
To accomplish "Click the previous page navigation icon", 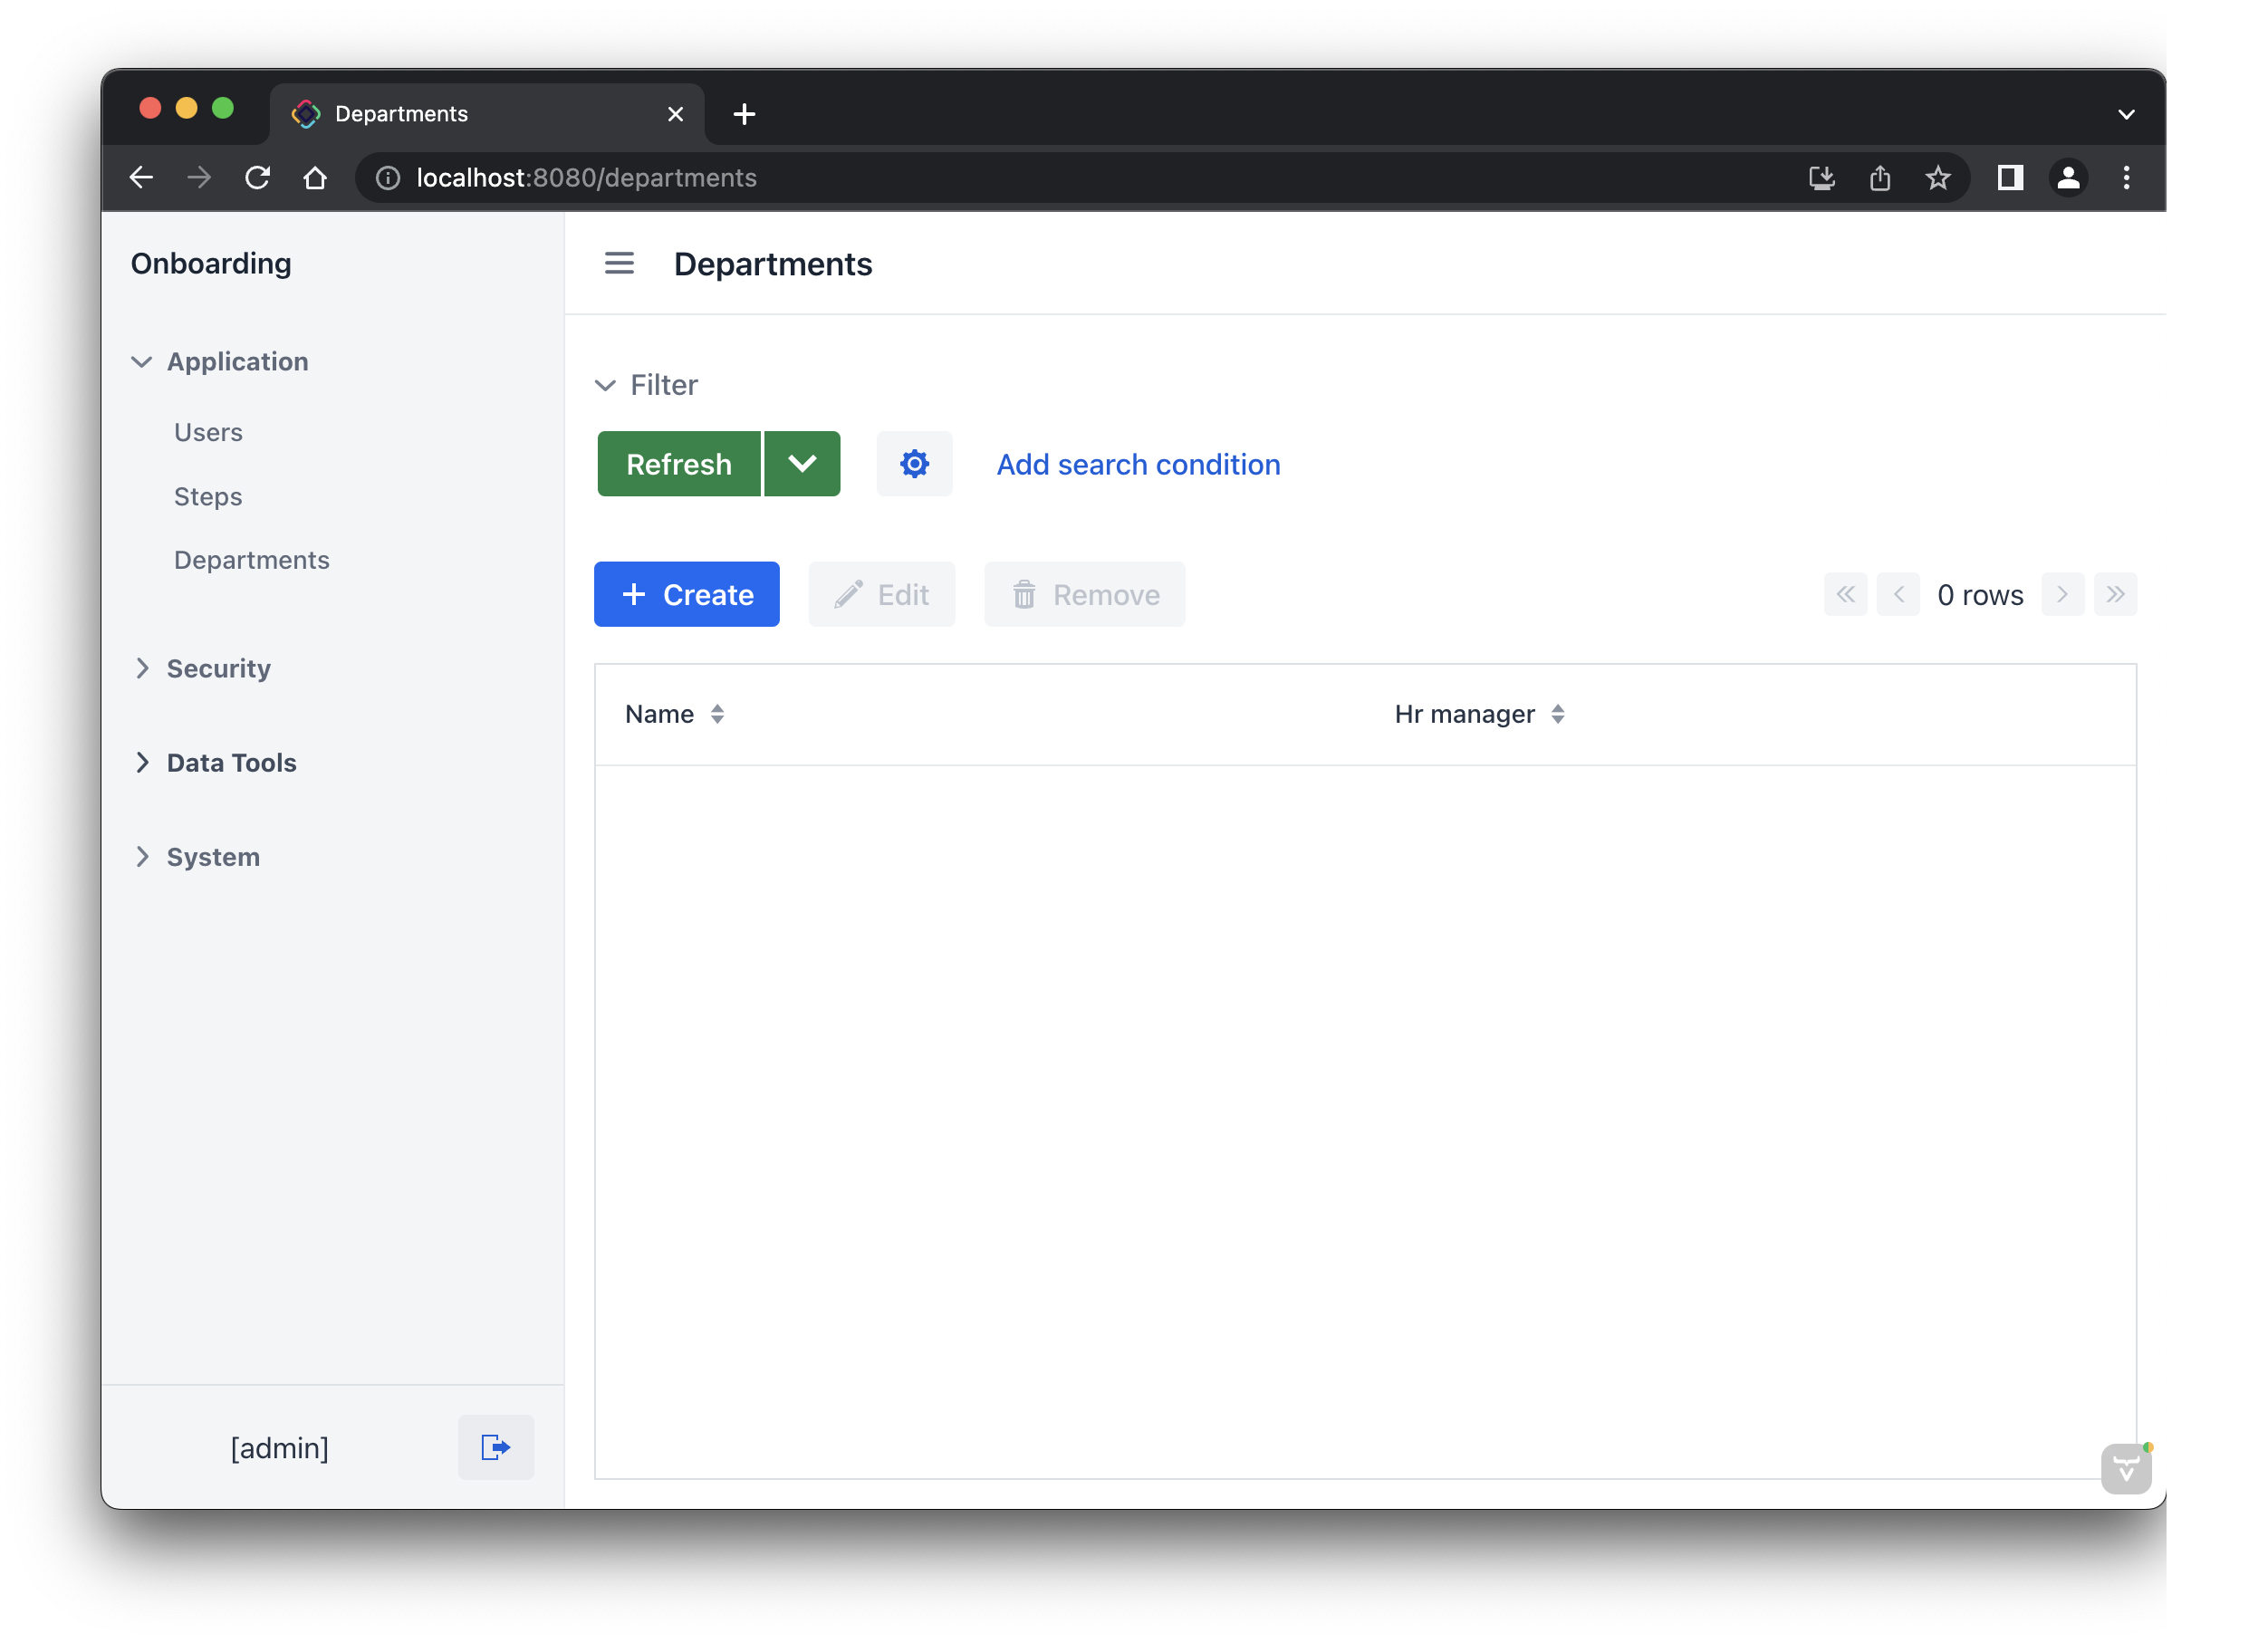I will pos(1898,595).
